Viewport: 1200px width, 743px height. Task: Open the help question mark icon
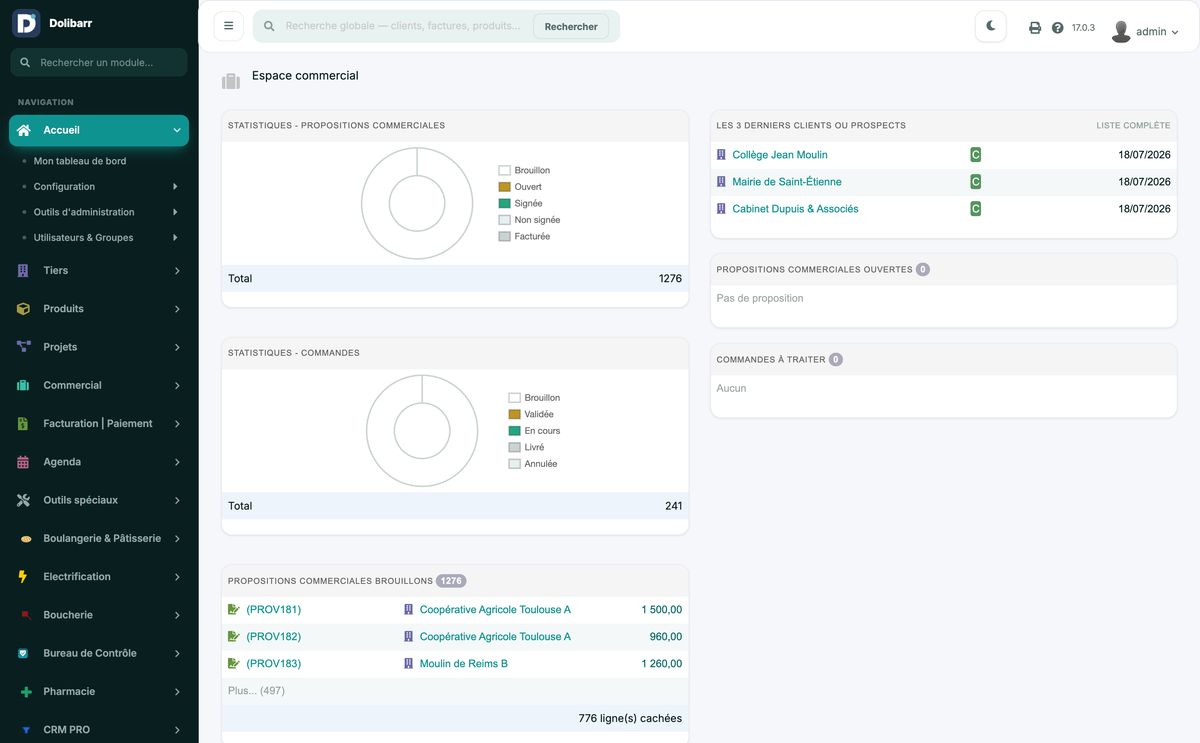coord(1058,28)
